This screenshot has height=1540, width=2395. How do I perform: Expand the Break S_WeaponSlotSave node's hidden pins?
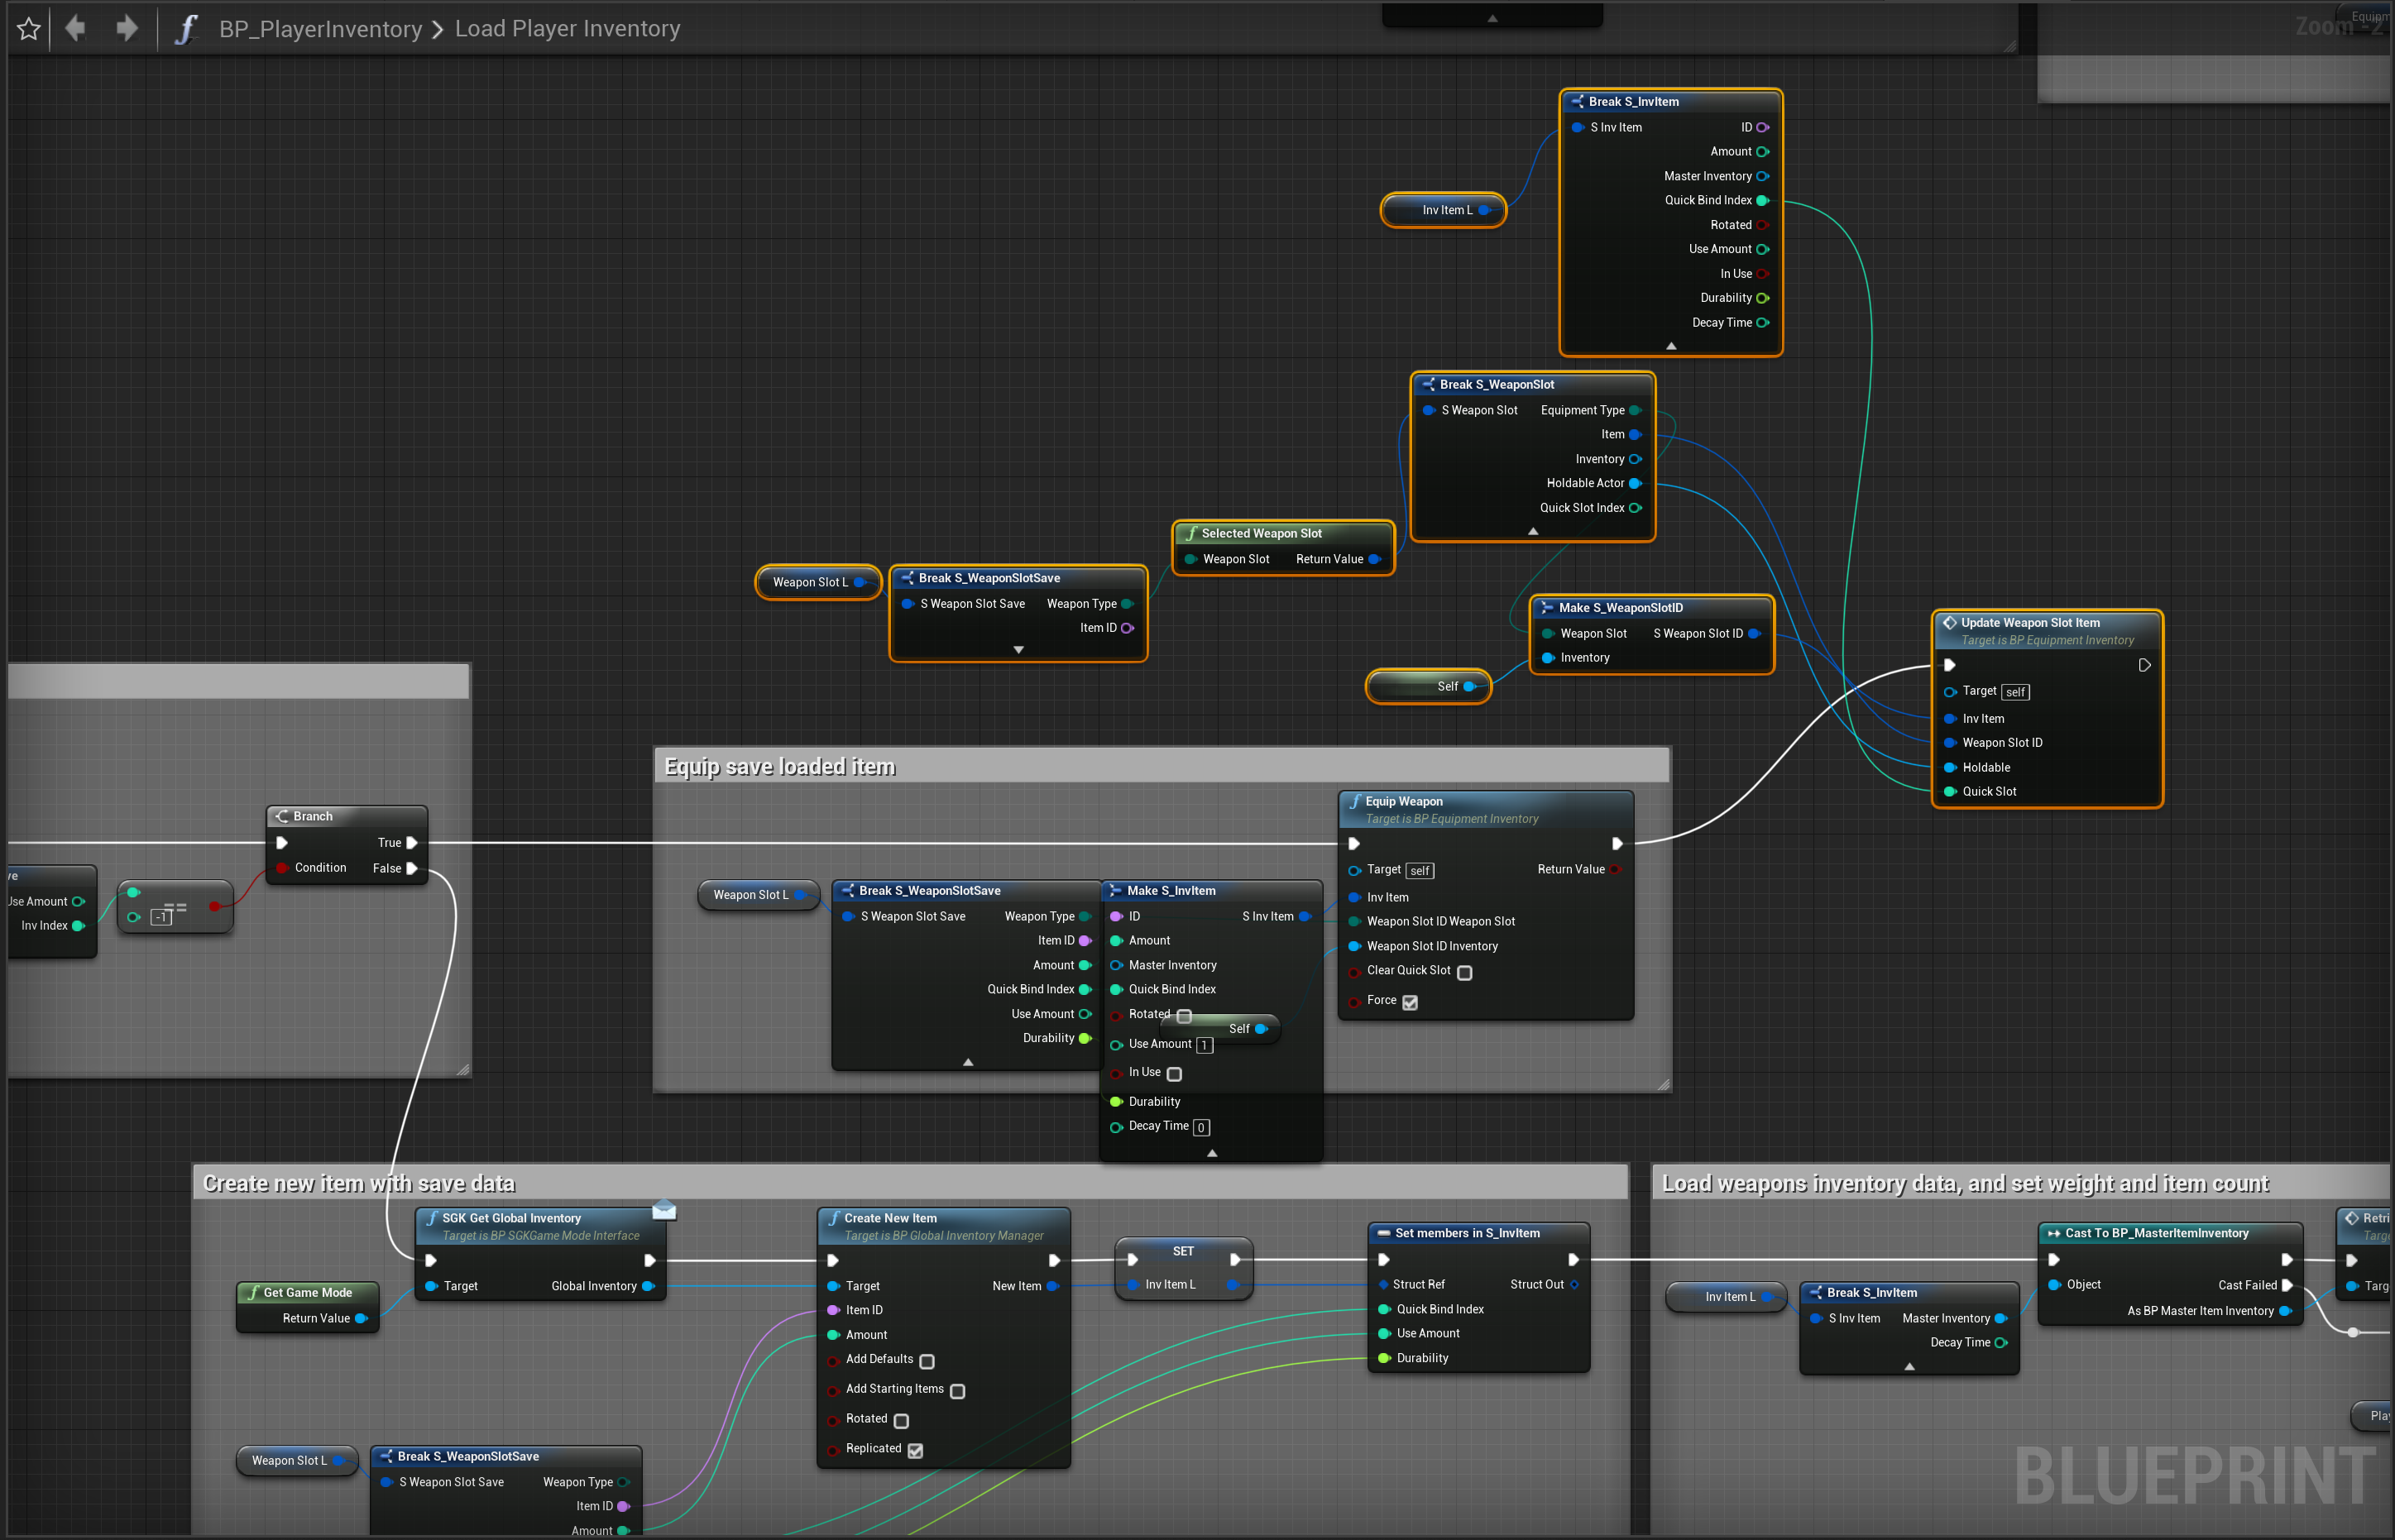1018,650
